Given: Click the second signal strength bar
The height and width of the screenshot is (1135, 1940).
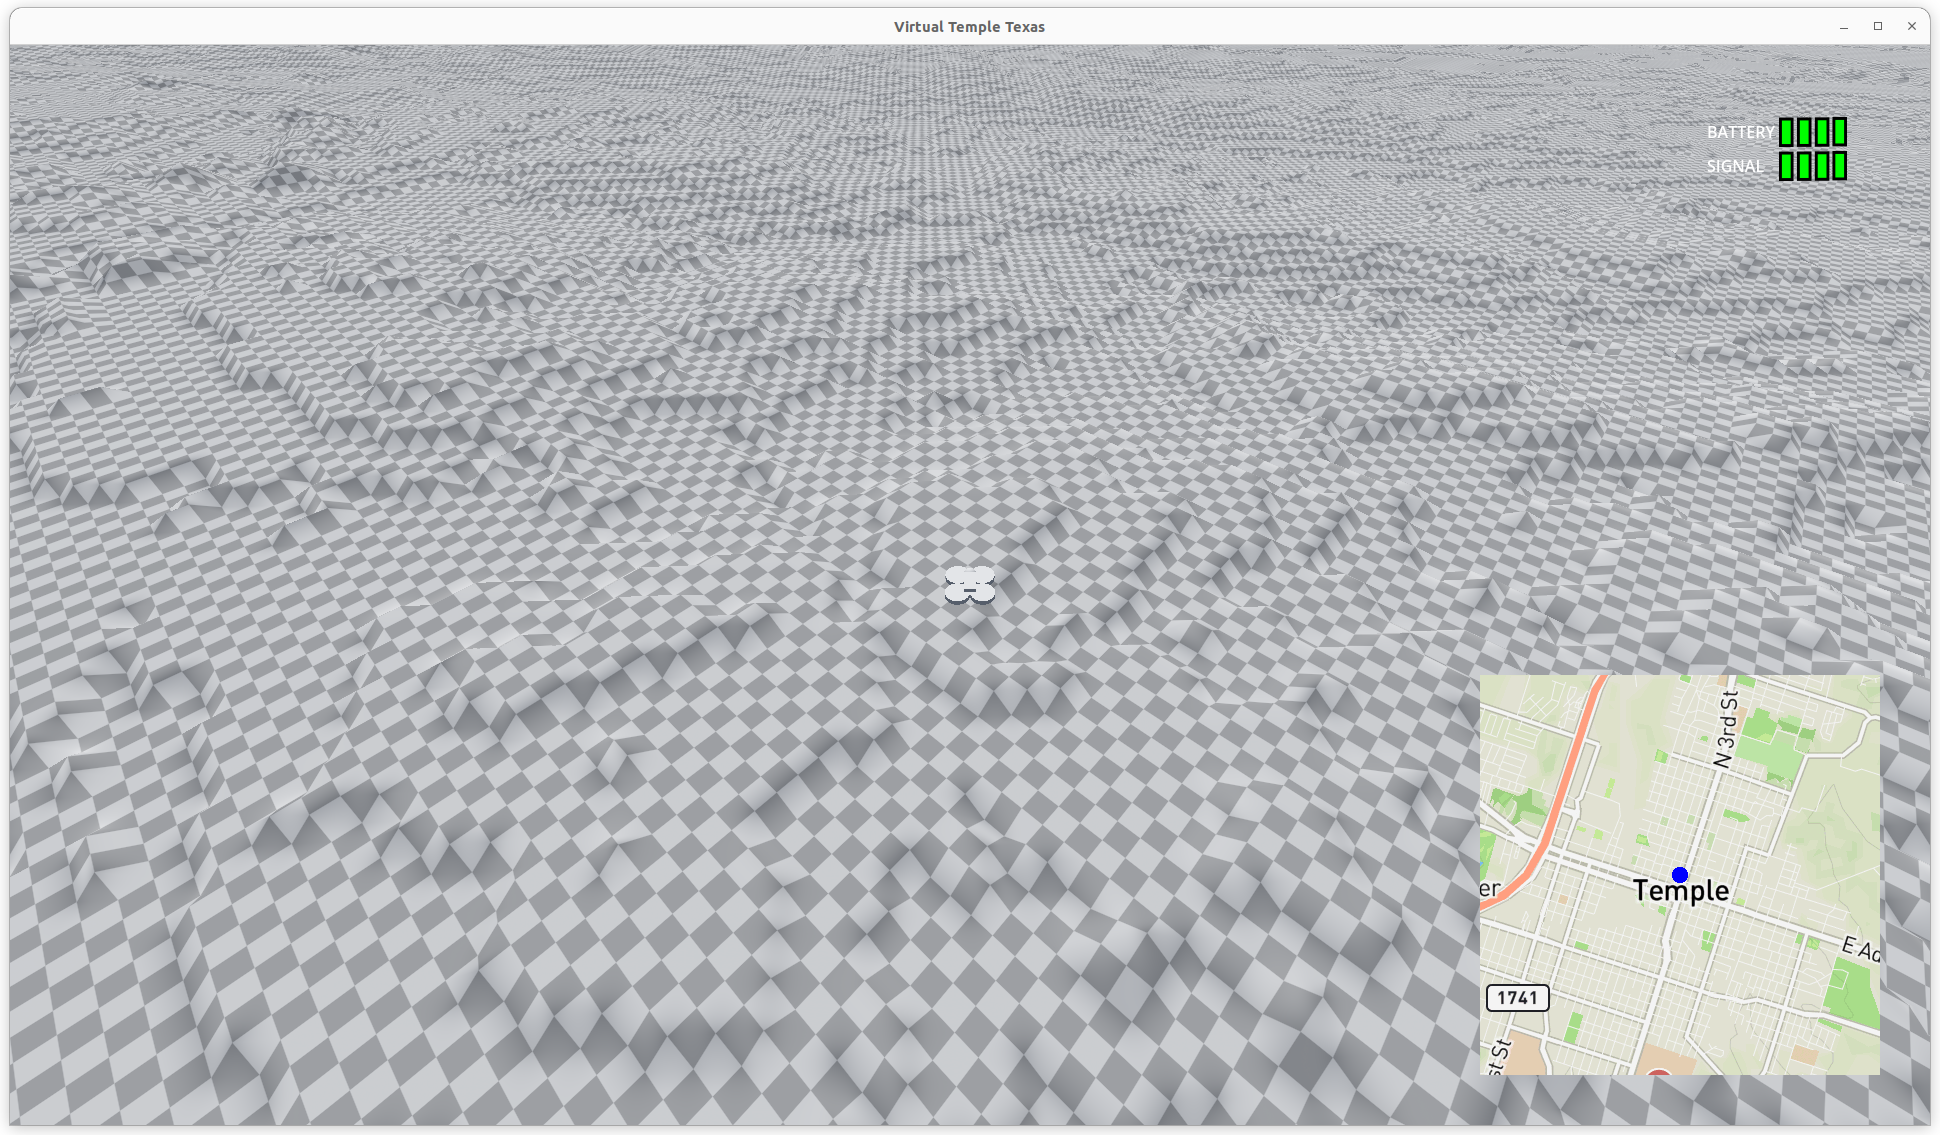Looking at the screenshot, I should (1805, 166).
